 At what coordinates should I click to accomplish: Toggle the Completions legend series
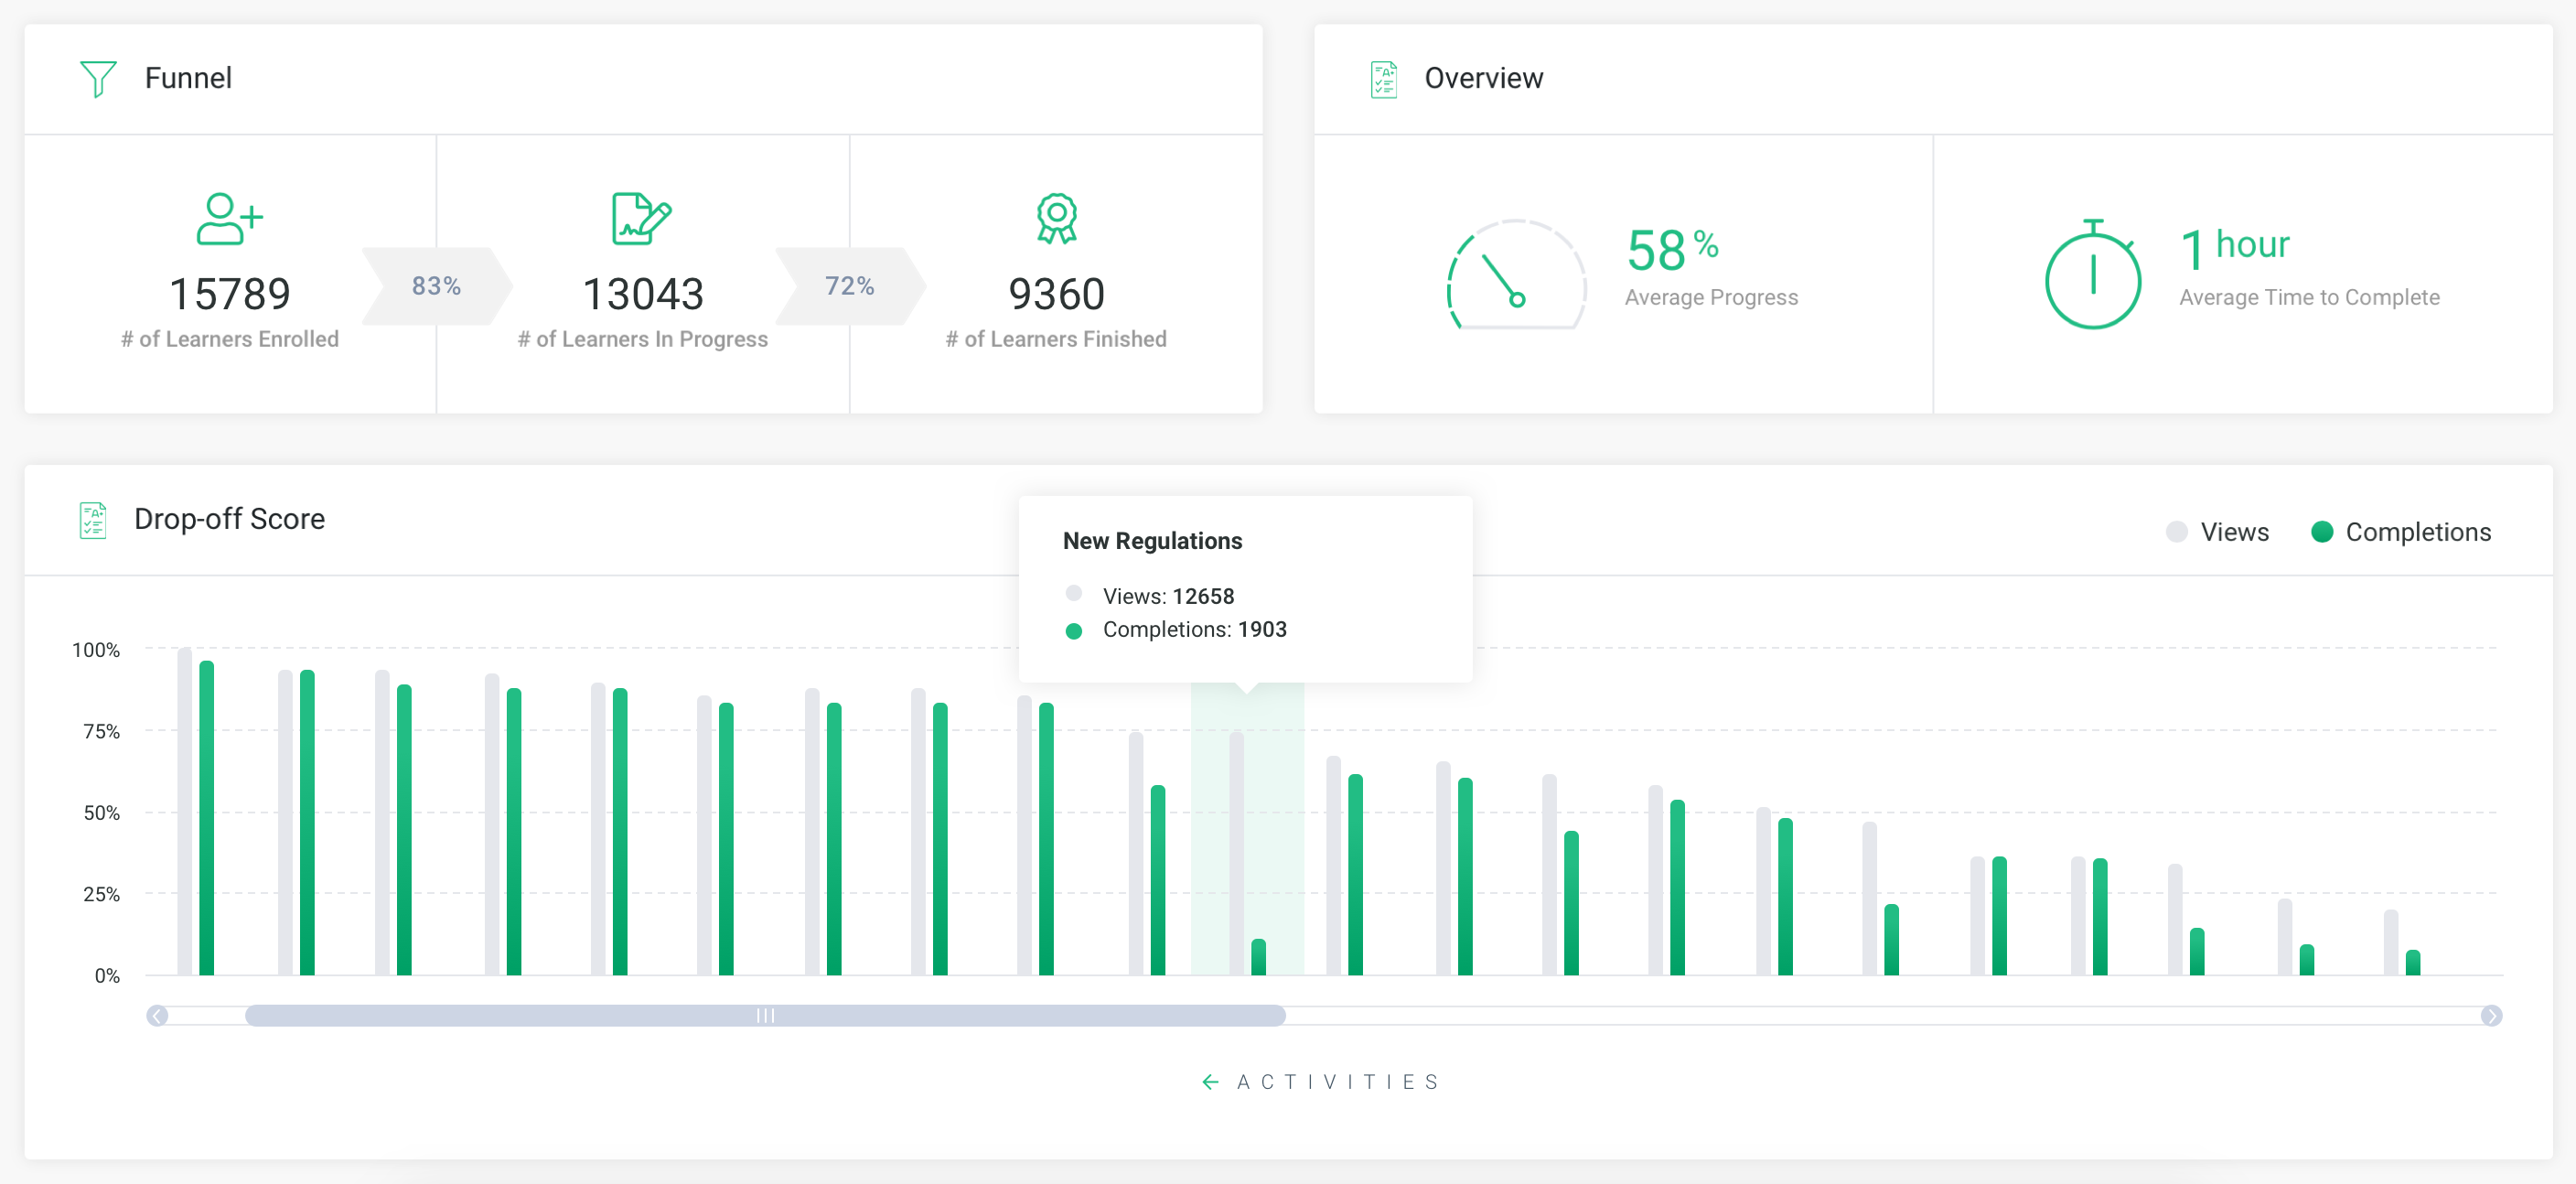[x=2417, y=532]
